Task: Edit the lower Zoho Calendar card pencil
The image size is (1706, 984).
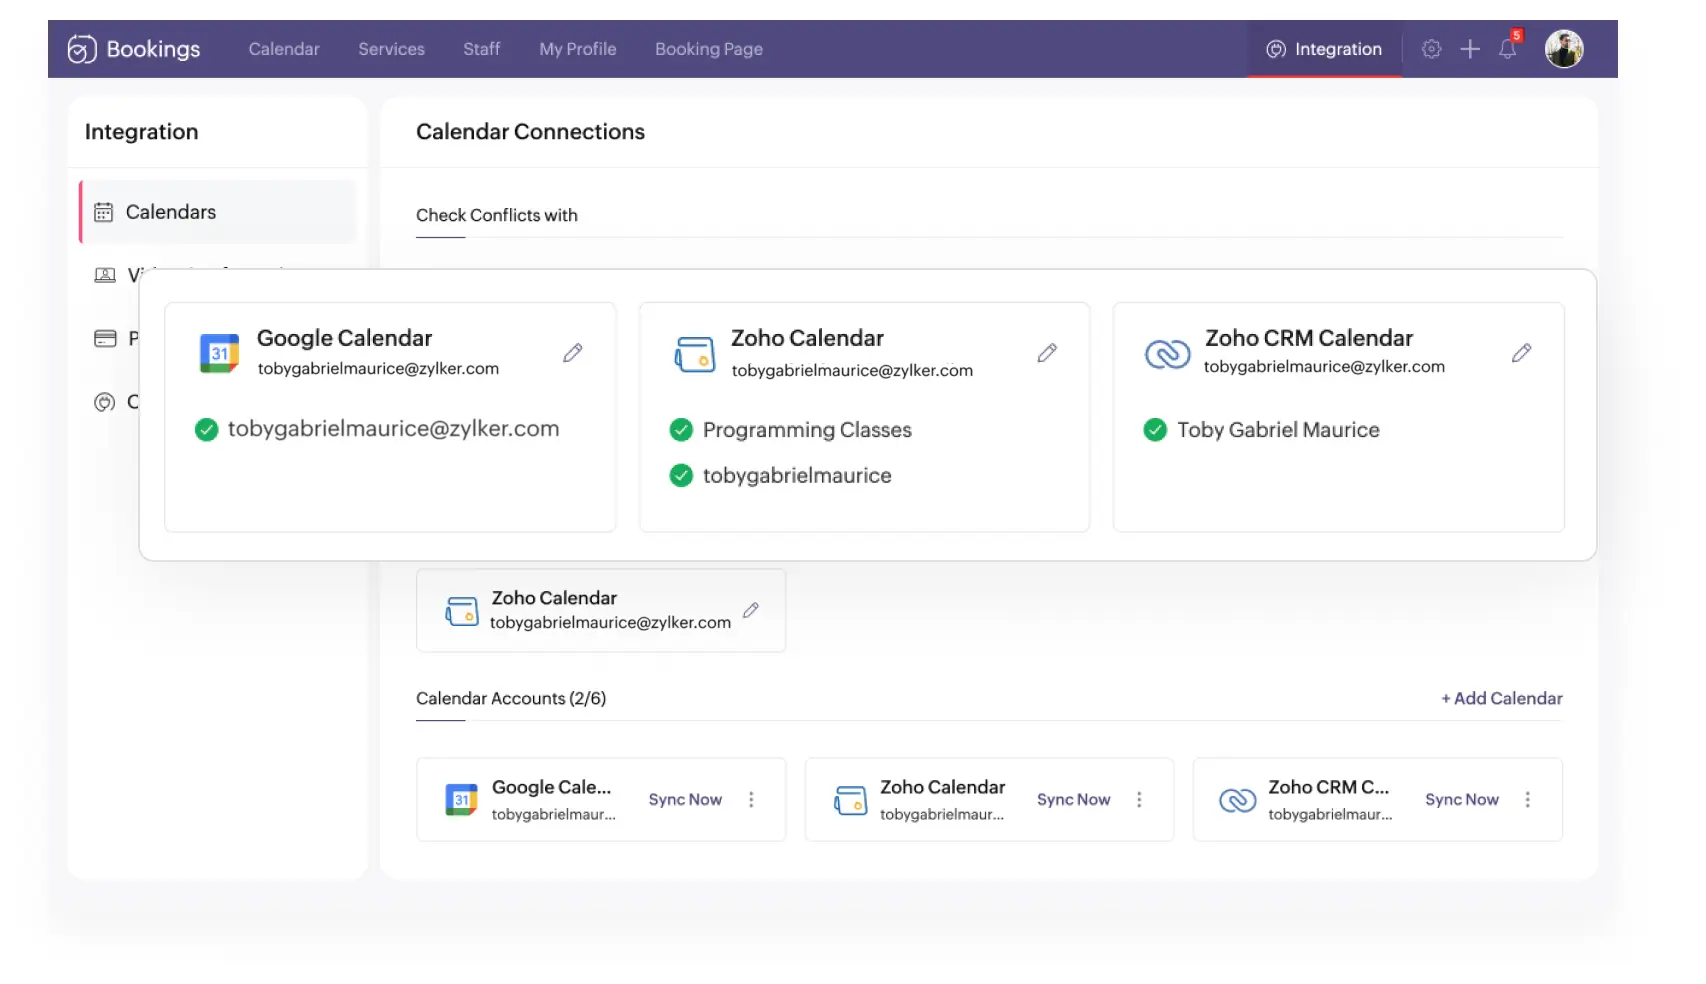Action: [751, 610]
